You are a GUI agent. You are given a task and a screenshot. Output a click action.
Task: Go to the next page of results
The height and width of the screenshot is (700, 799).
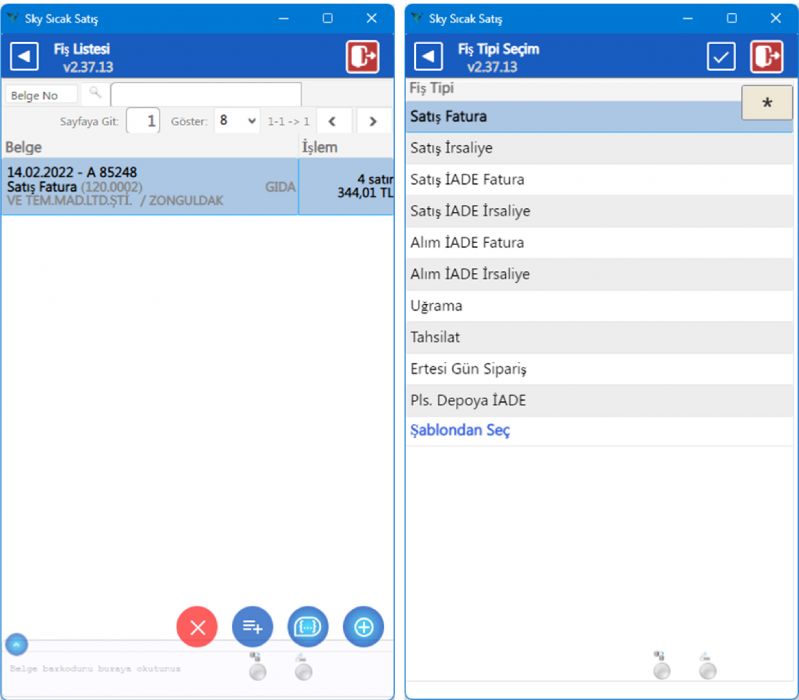pos(373,121)
